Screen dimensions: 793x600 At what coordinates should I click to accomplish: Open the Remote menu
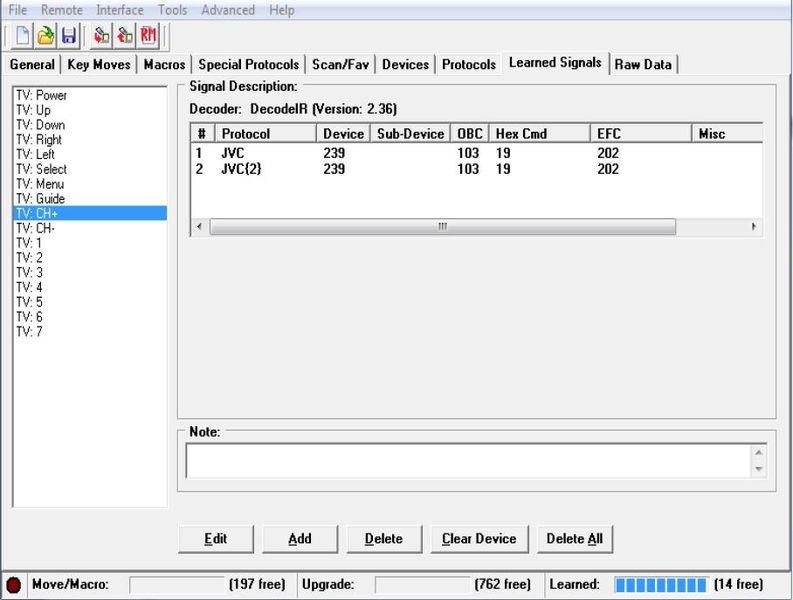(62, 10)
